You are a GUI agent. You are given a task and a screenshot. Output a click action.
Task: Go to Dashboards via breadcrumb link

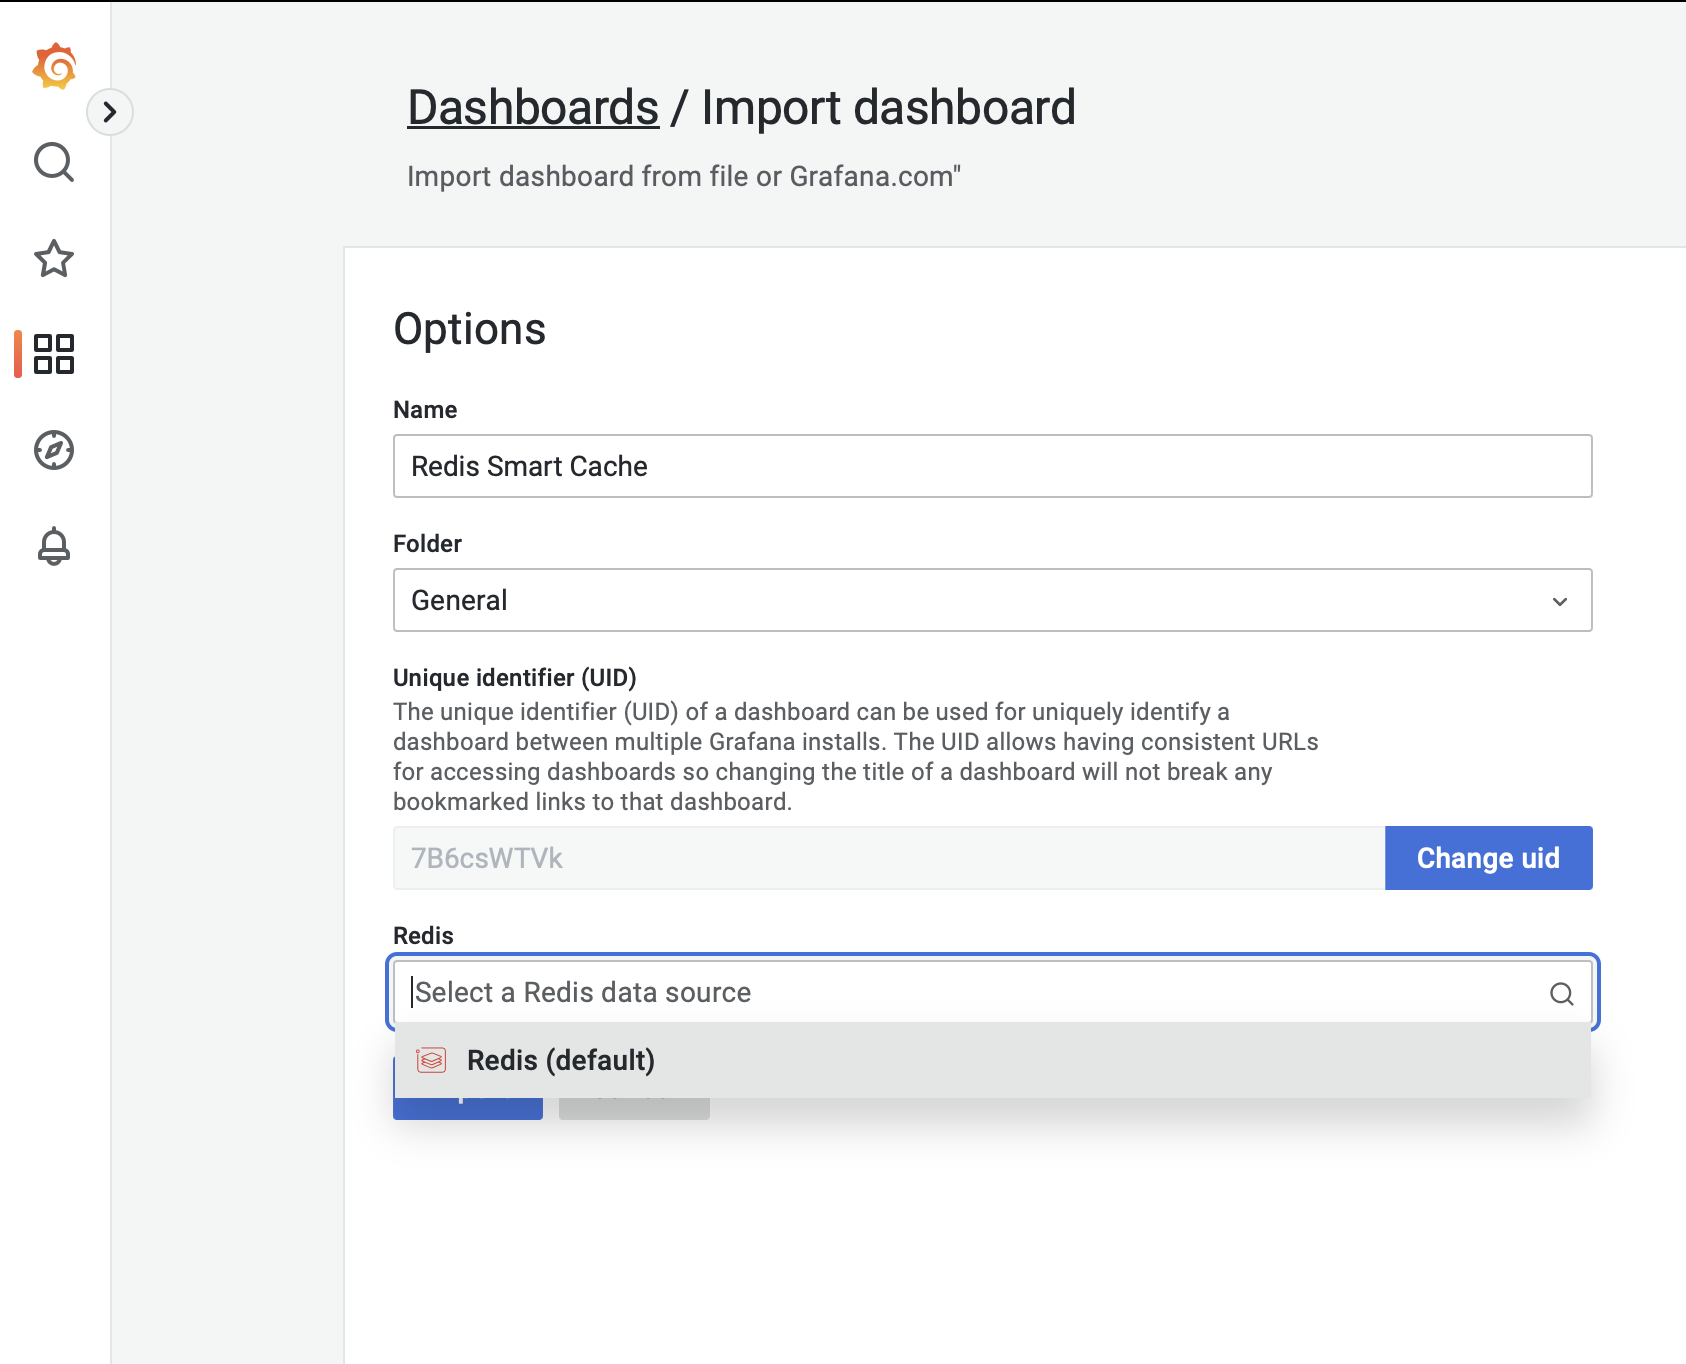pyautogui.click(x=533, y=108)
